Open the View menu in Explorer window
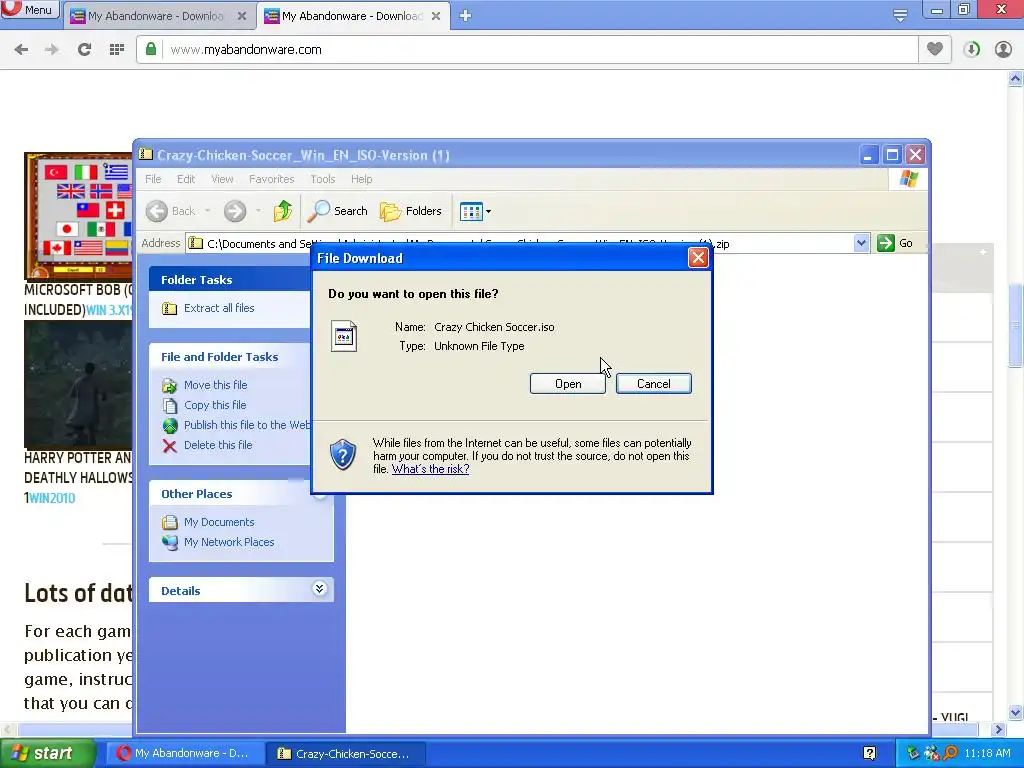This screenshot has height=768, width=1024. pos(222,179)
